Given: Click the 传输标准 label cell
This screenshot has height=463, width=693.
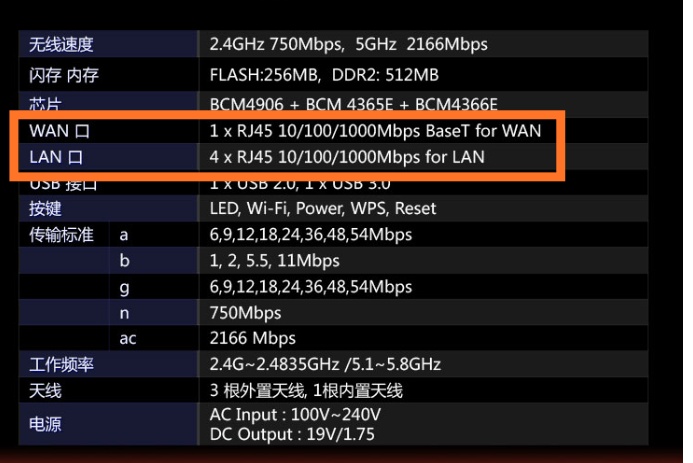Looking at the screenshot, I should point(62,235).
